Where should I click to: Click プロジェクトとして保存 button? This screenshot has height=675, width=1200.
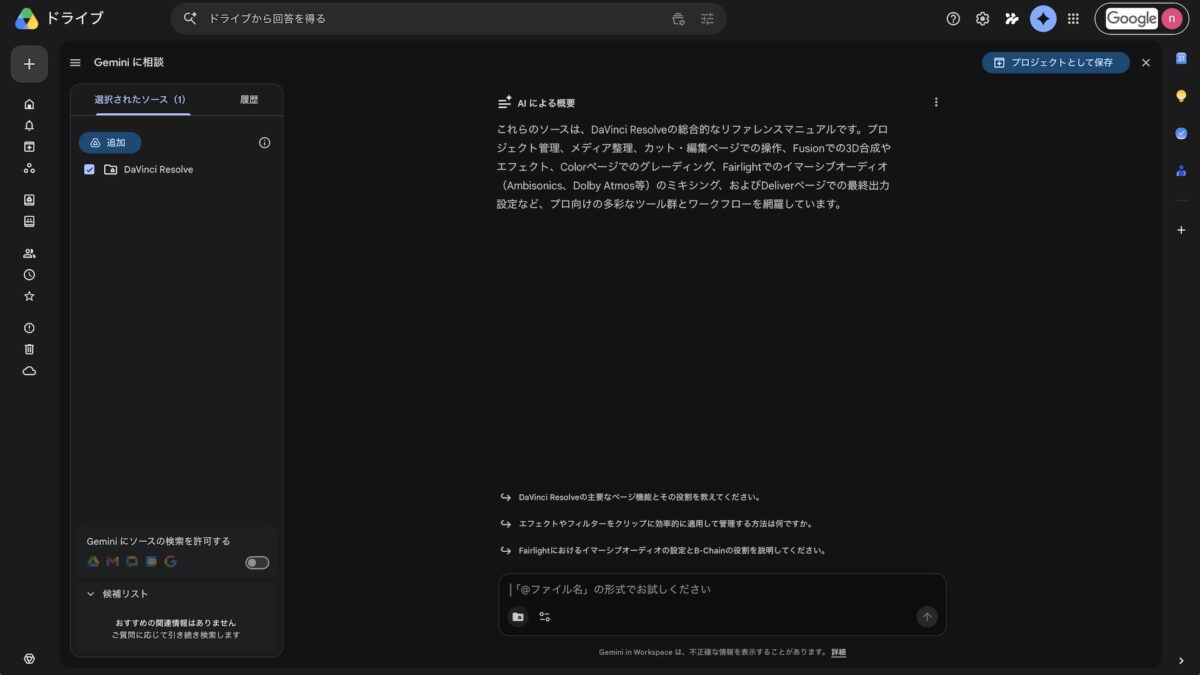(x=1056, y=62)
